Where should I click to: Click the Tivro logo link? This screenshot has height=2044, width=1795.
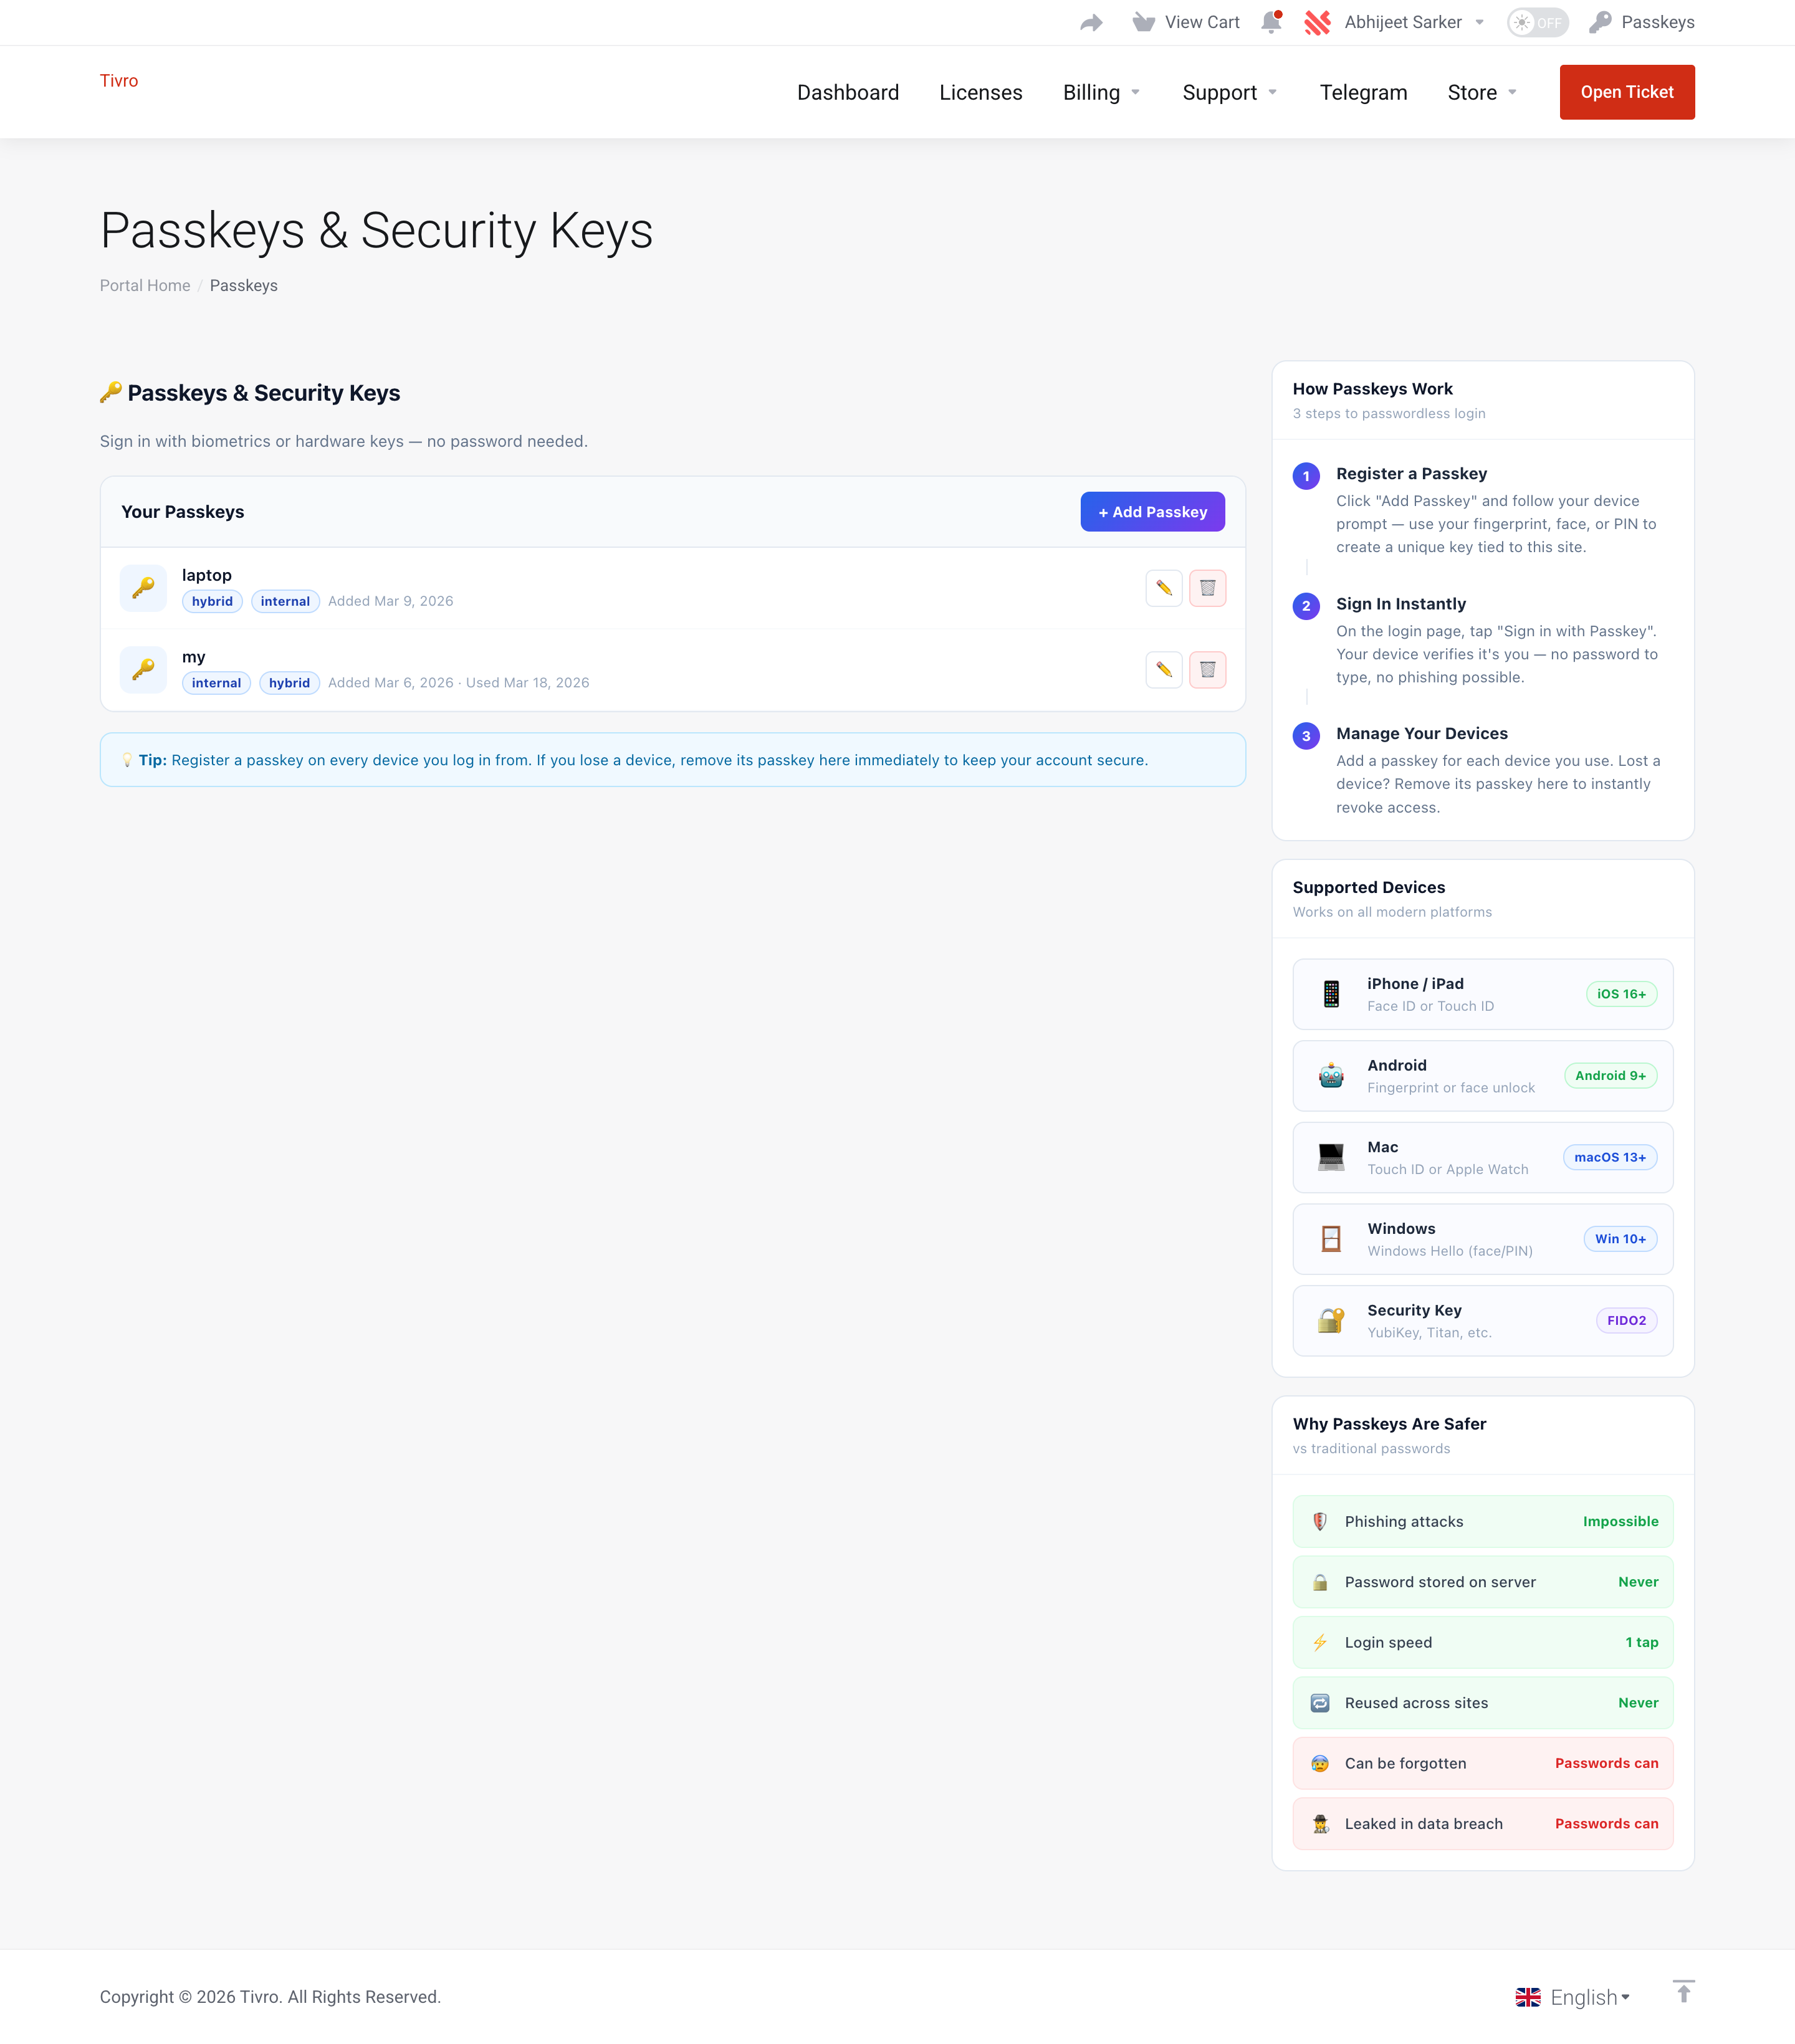pyautogui.click(x=119, y=81)
